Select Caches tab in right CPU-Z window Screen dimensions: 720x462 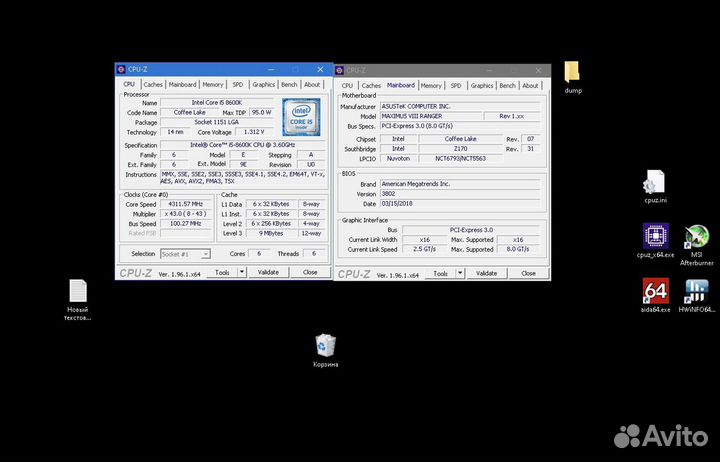371,85
